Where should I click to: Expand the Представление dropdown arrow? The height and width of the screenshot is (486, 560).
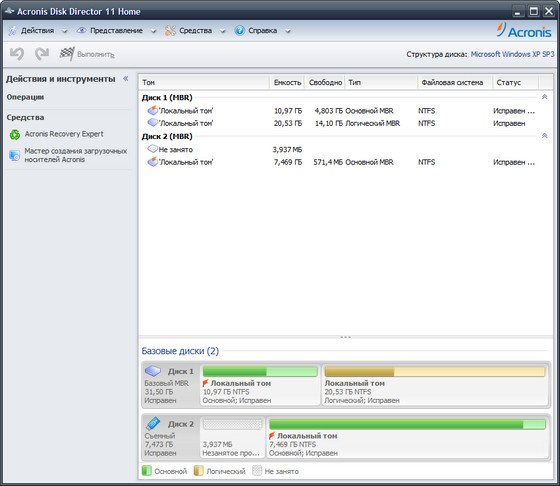click(154, 31)
